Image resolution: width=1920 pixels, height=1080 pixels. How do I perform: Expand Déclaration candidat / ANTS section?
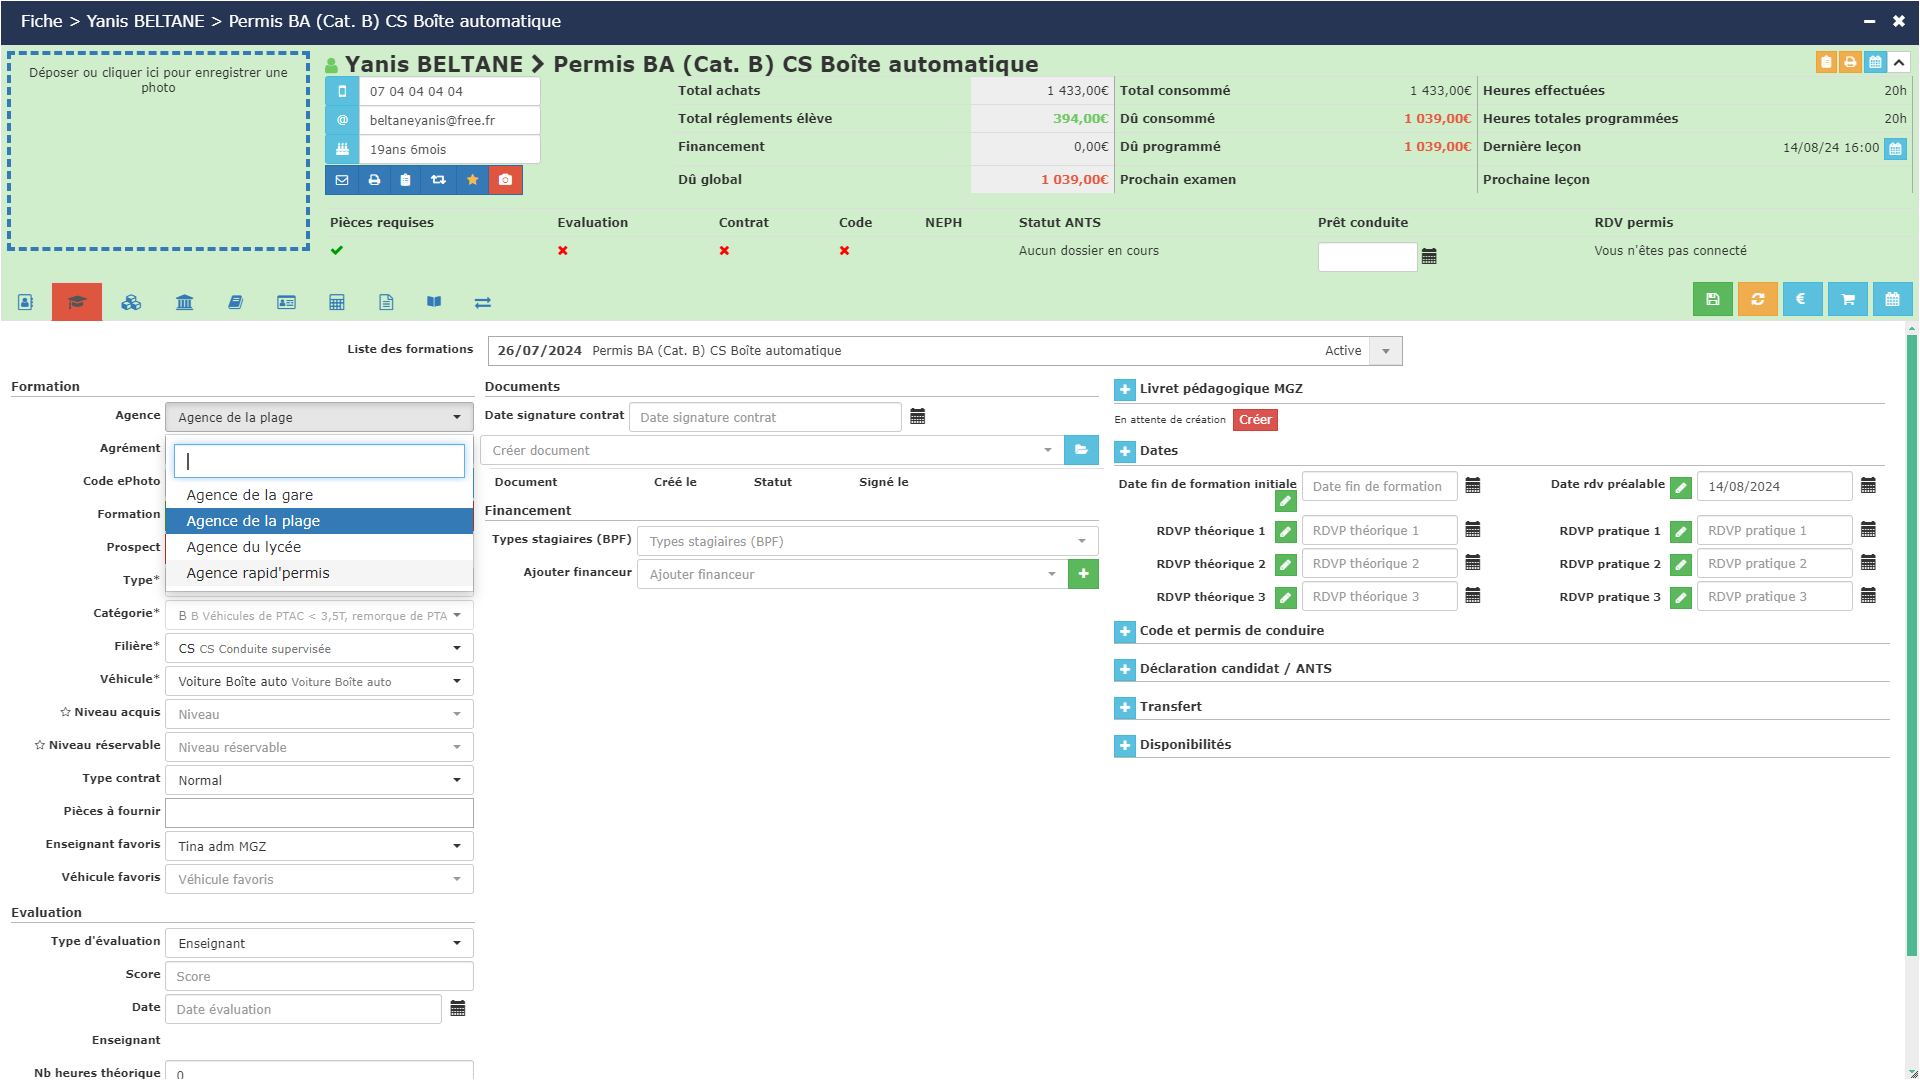tap(1125, 669)
